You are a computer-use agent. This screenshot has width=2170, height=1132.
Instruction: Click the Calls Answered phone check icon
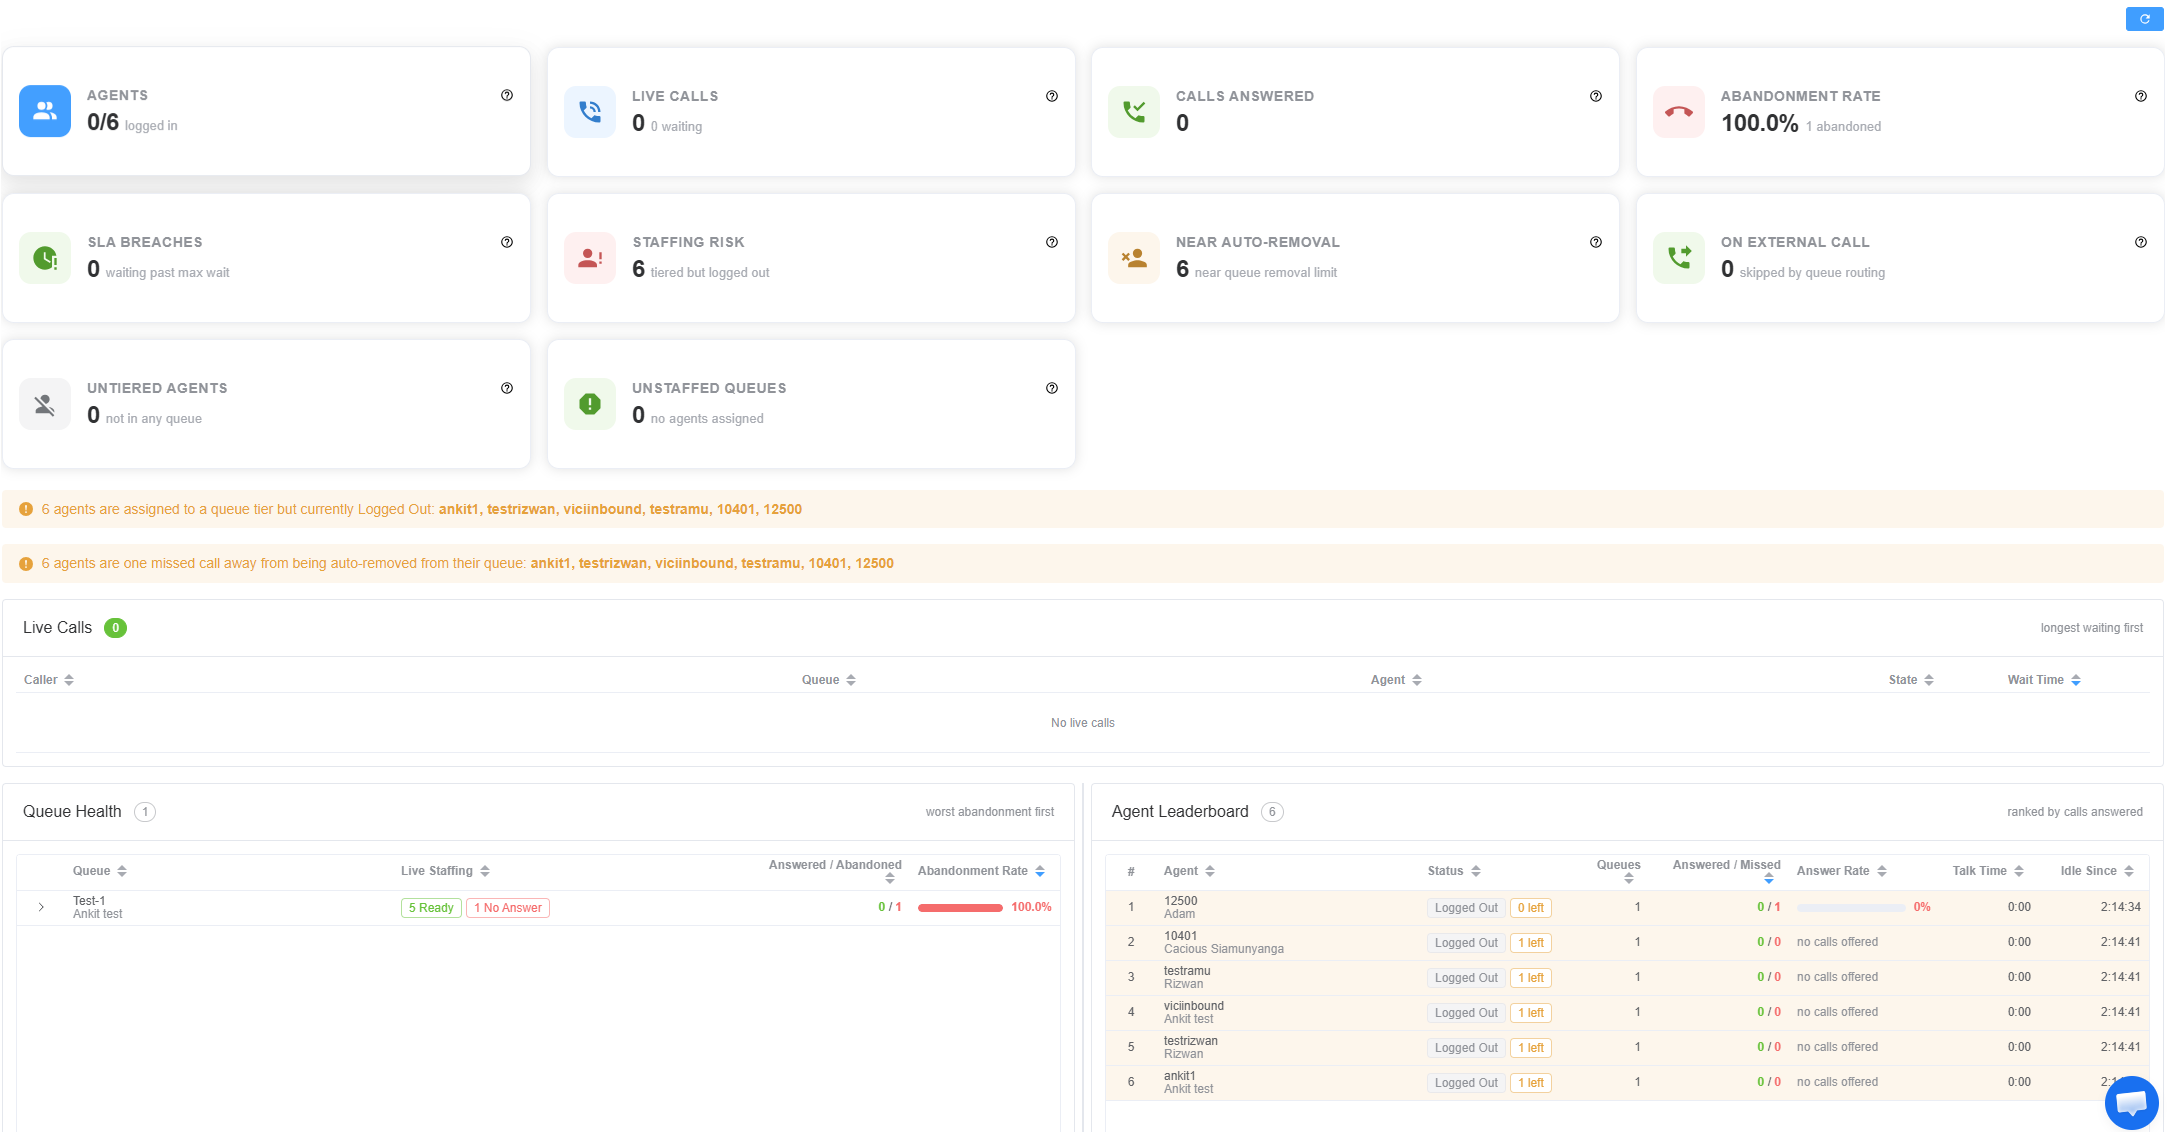(x=1134, y=112)
